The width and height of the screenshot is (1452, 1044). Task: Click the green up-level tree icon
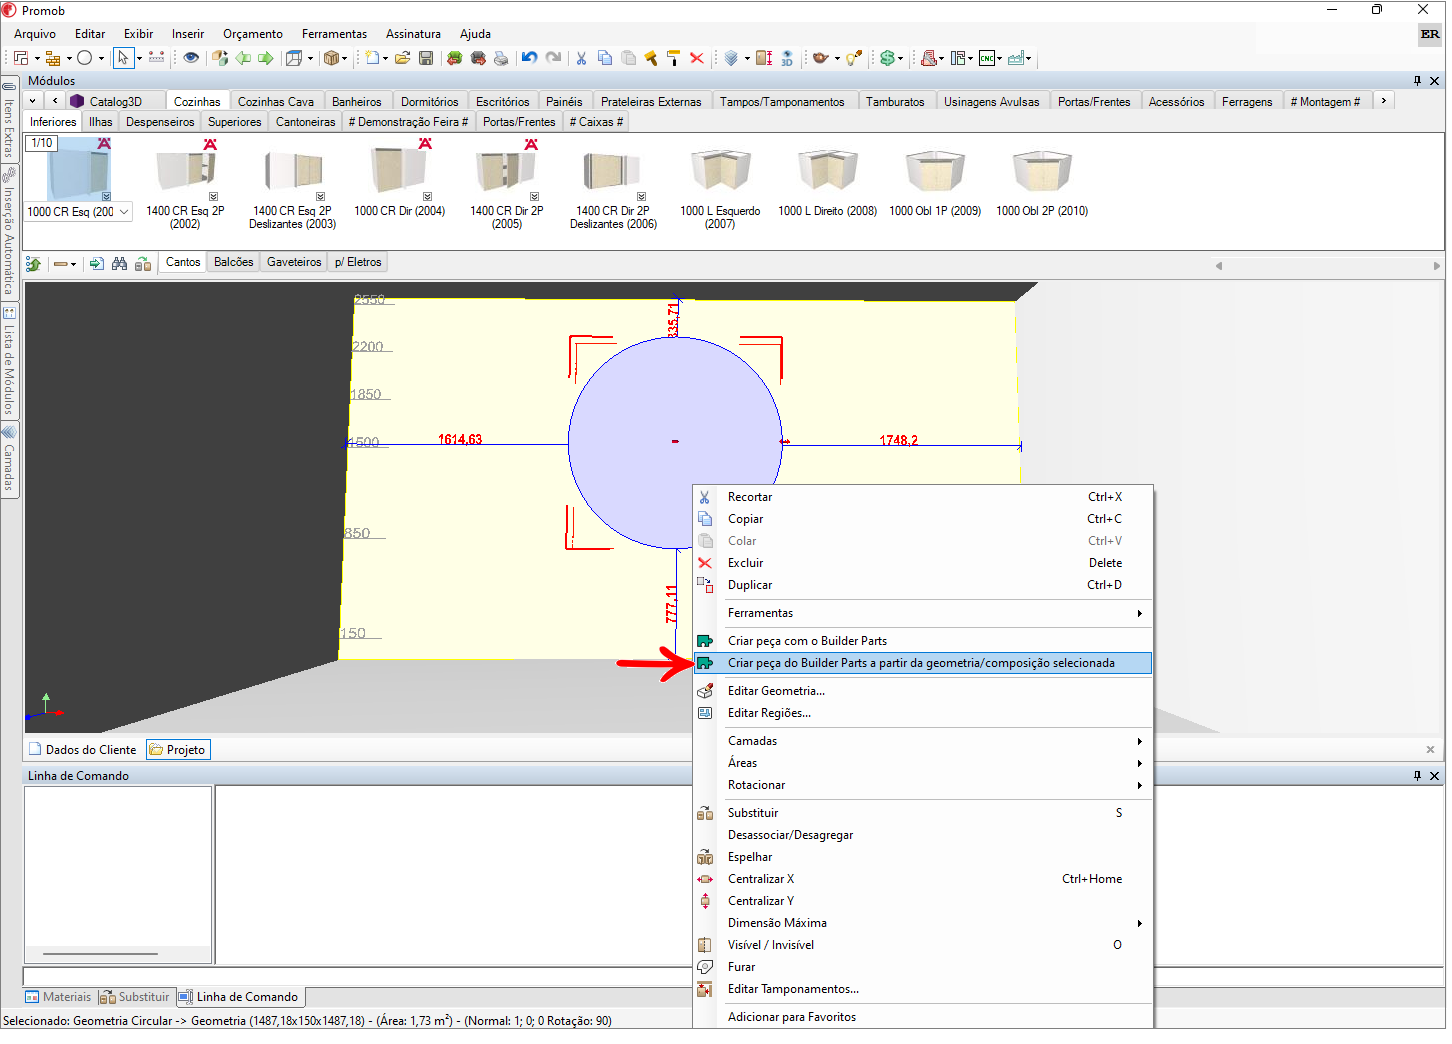coord(33,264)
